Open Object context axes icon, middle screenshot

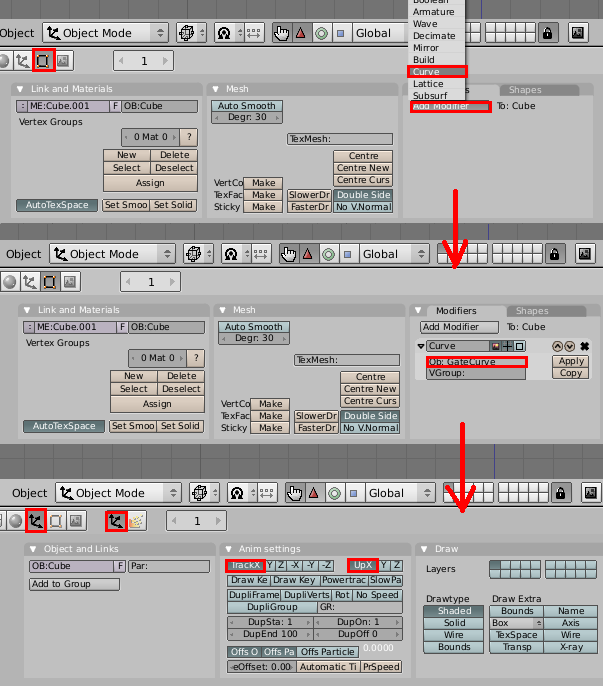(30, 282)
